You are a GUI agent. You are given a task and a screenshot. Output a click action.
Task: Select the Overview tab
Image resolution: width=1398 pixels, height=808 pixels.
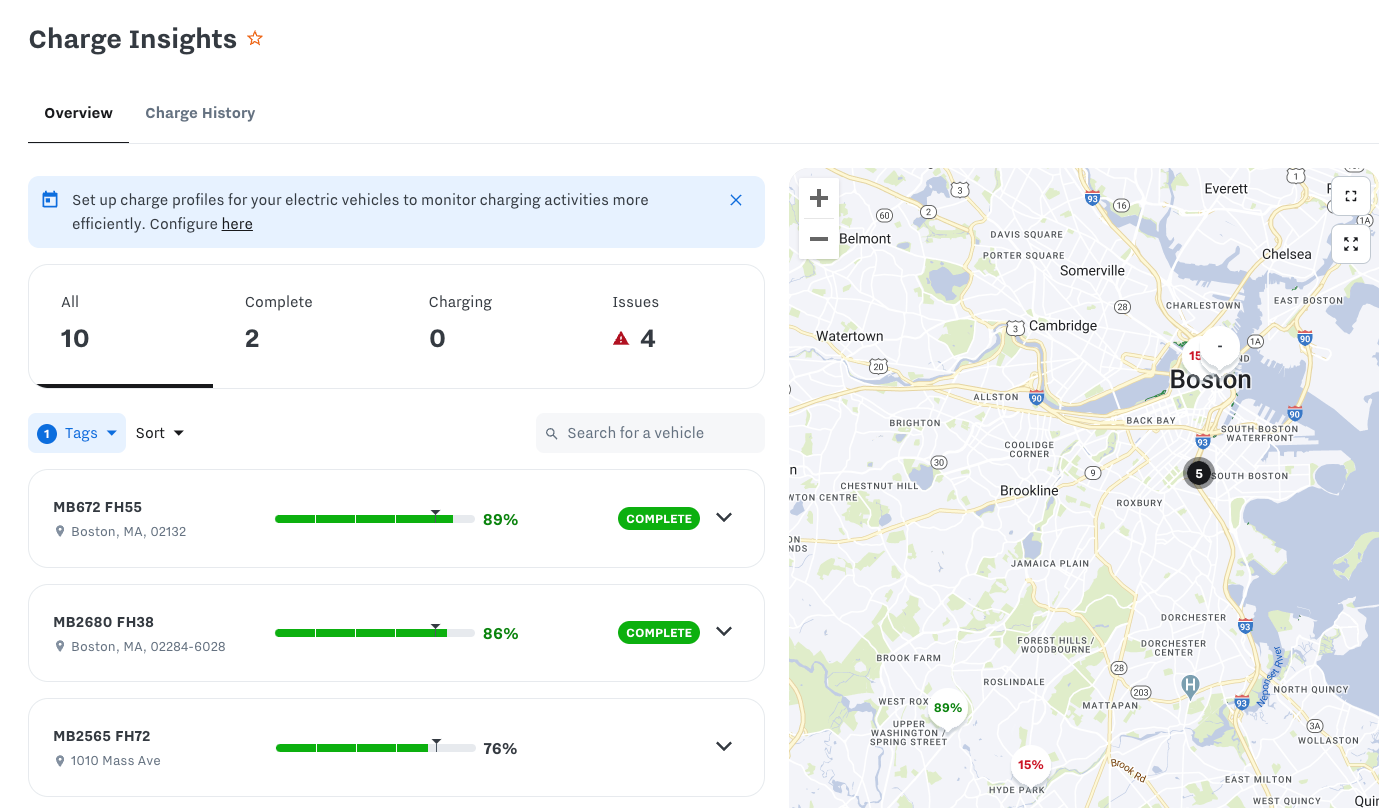pyautogui.click(x=78, y=112)
